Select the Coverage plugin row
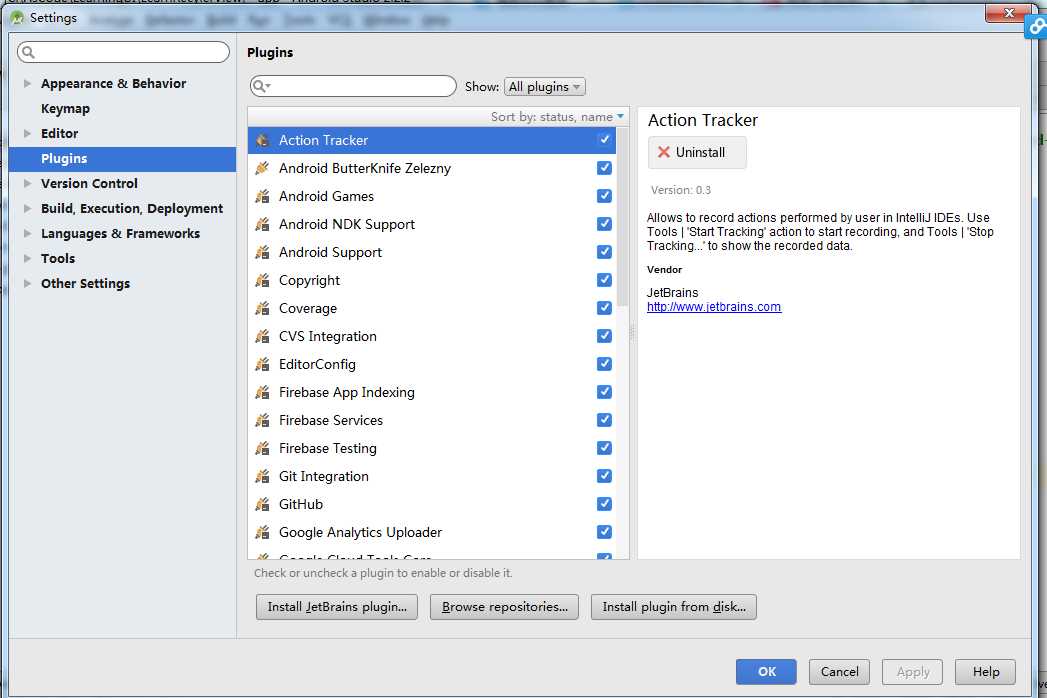Viewport: 1047px width, 698px height. coord(431,309)
